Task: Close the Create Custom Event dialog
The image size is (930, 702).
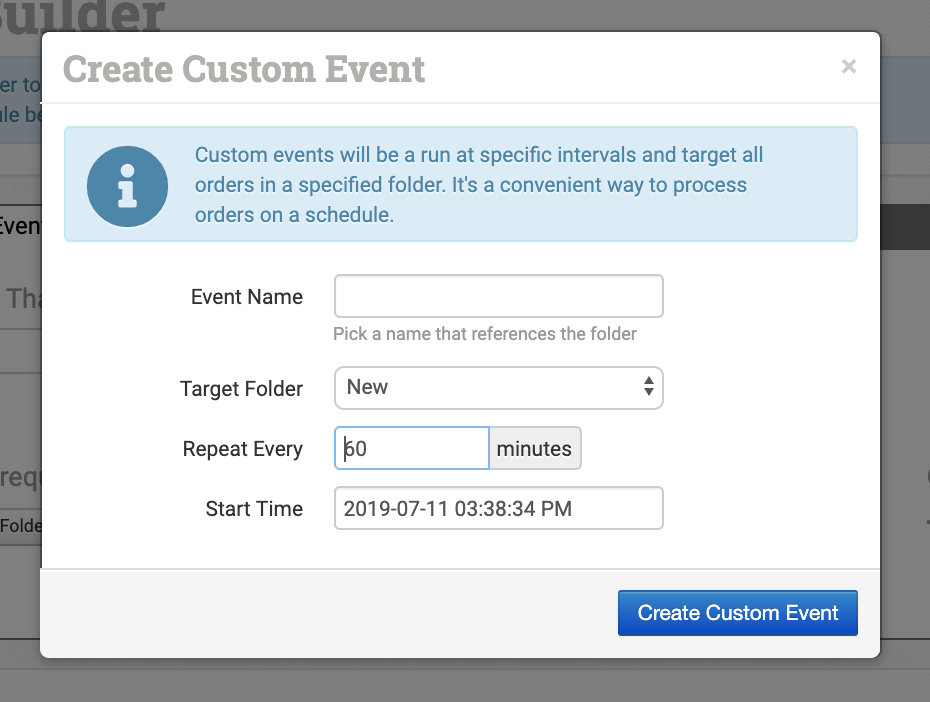Action: click(x=848, y=67)
